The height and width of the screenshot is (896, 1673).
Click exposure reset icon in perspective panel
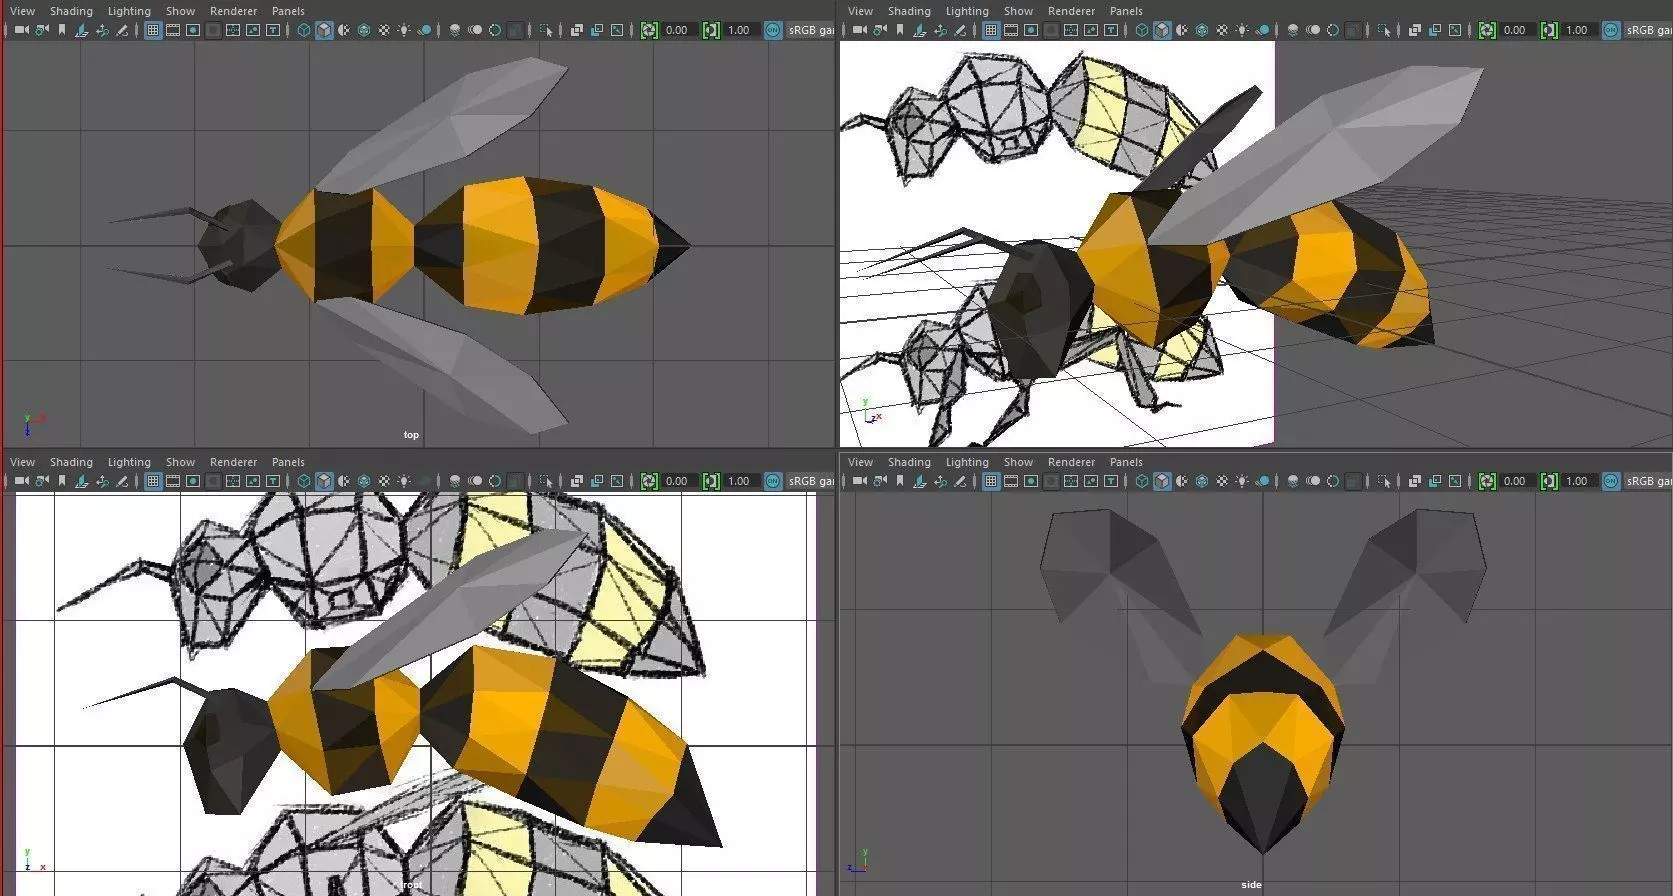coord(1487,30)
